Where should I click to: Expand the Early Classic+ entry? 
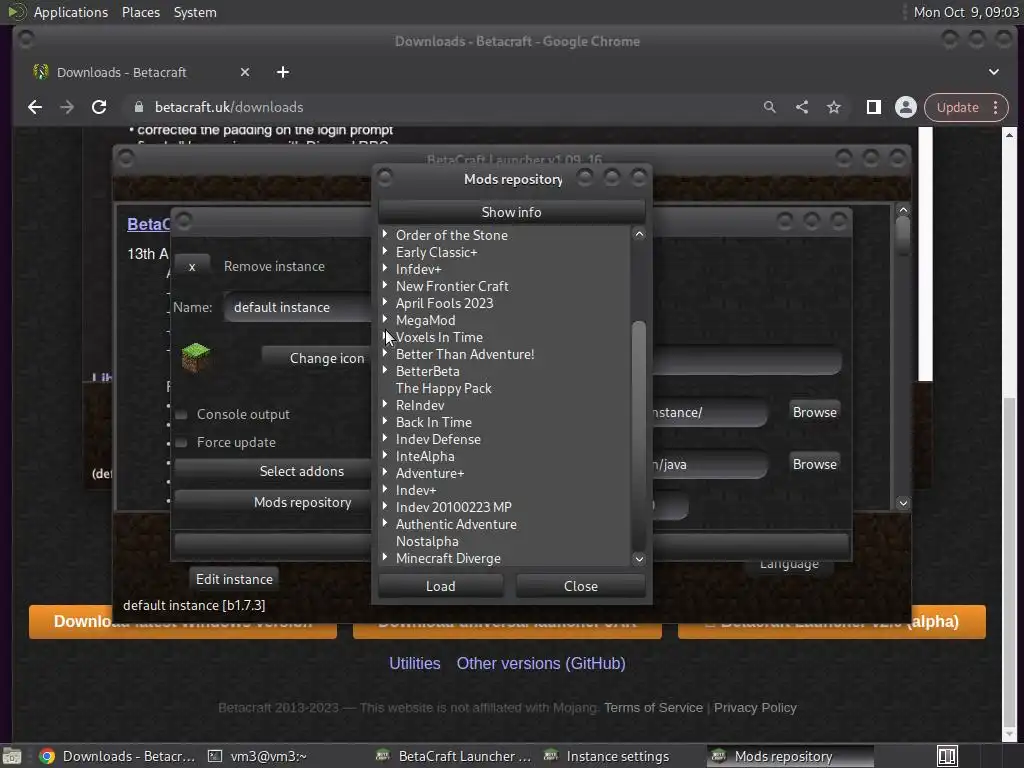385,251
